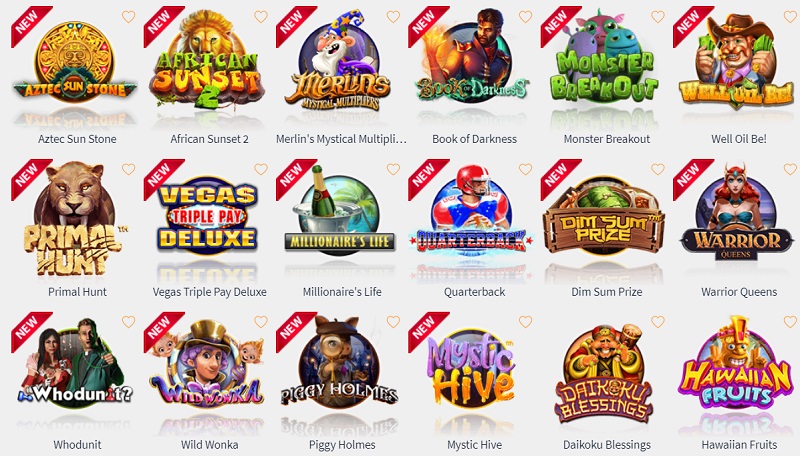Select the Piggy Holmes thumbnail
This screenshot has height=456, width=800.
340,365
